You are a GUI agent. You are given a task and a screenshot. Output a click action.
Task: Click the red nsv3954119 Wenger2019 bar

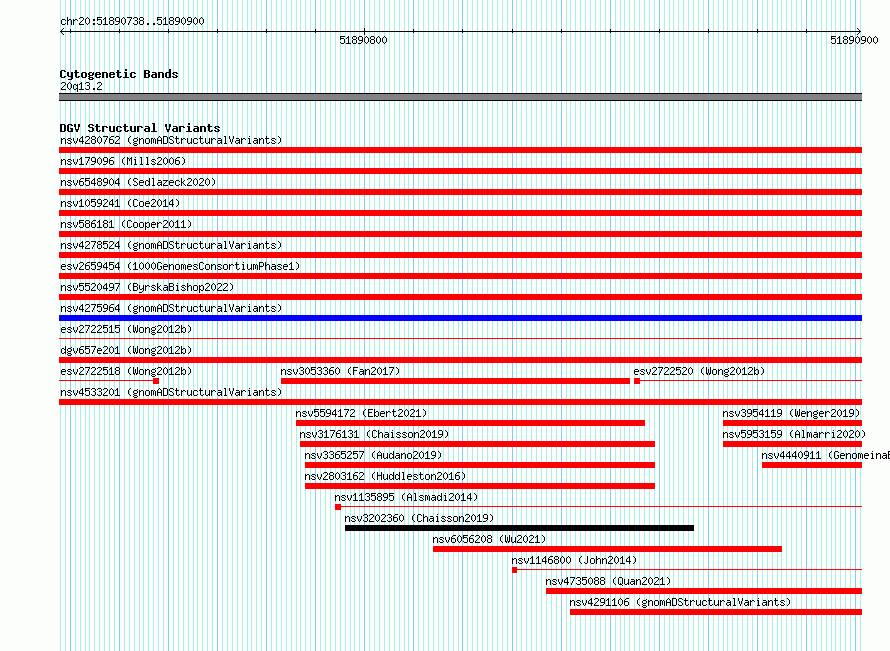tap(792, 423)
